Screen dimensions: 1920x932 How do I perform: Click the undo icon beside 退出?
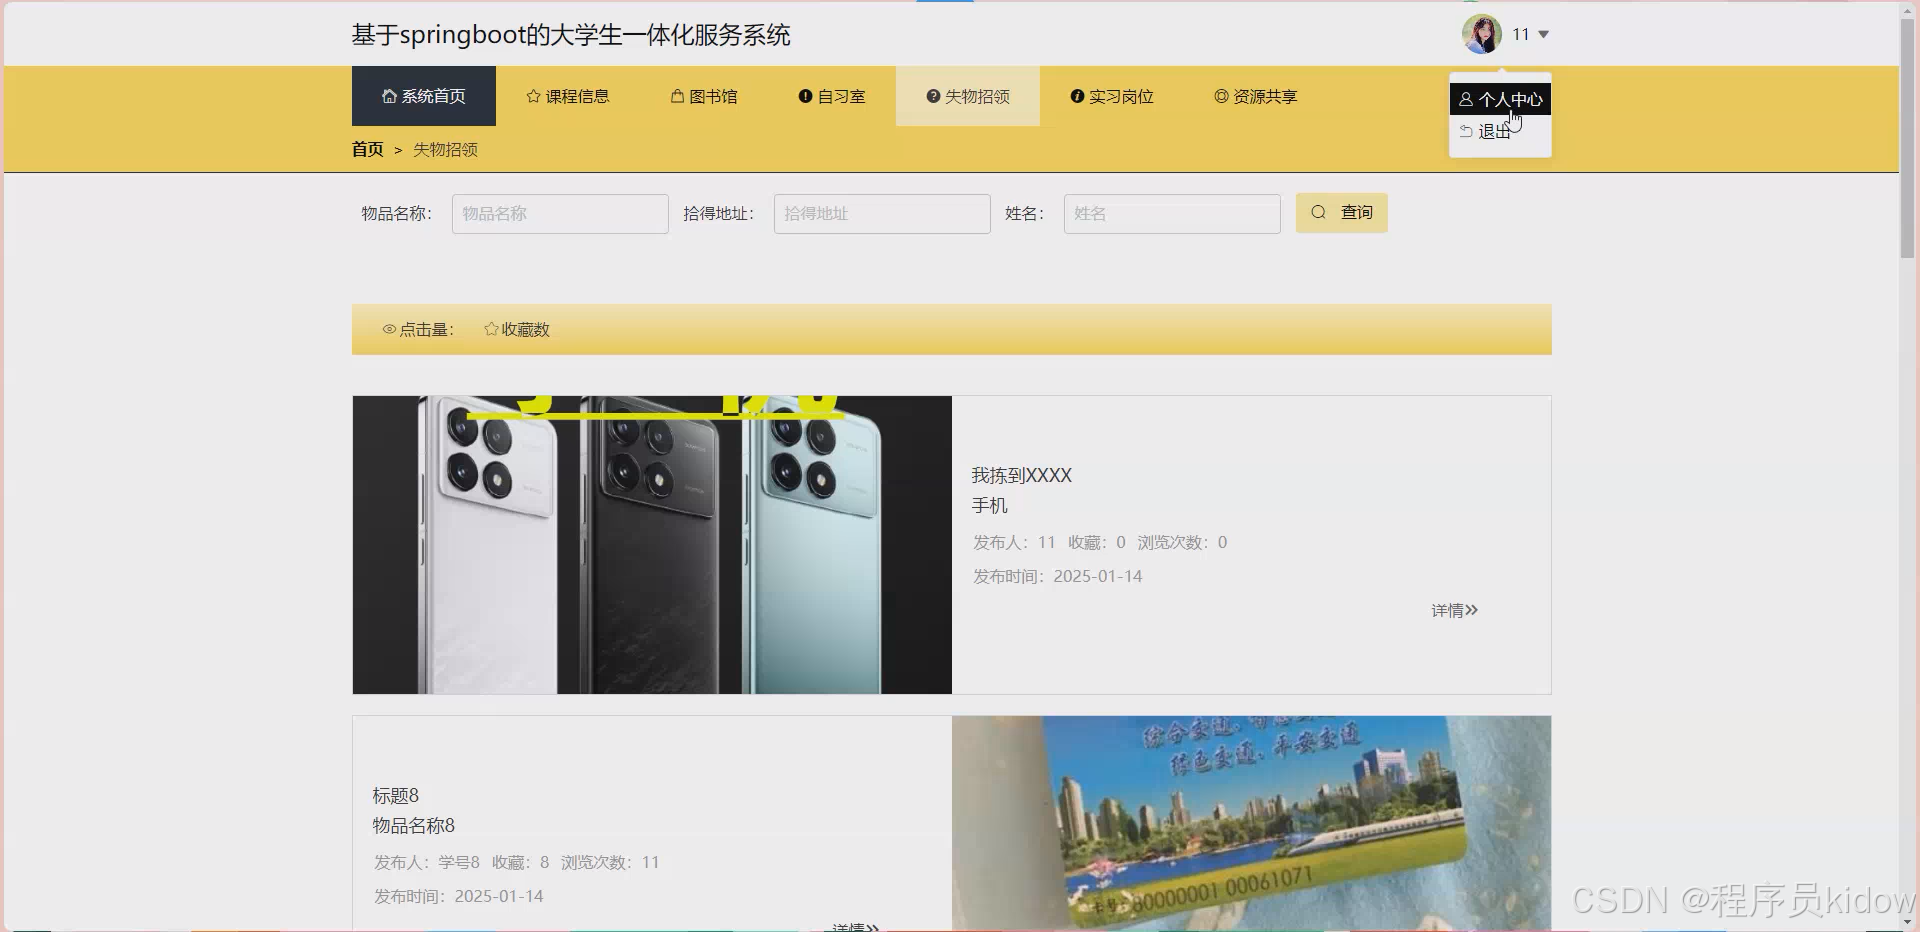coord(1465,131)
